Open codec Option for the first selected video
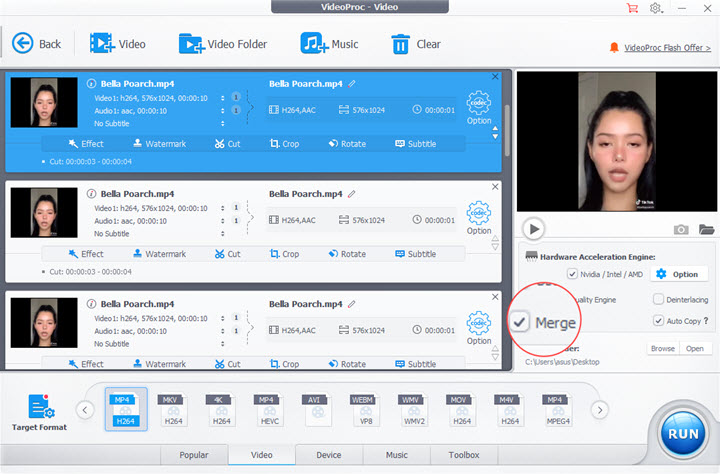Screen dimensions: 720x474 479,108
